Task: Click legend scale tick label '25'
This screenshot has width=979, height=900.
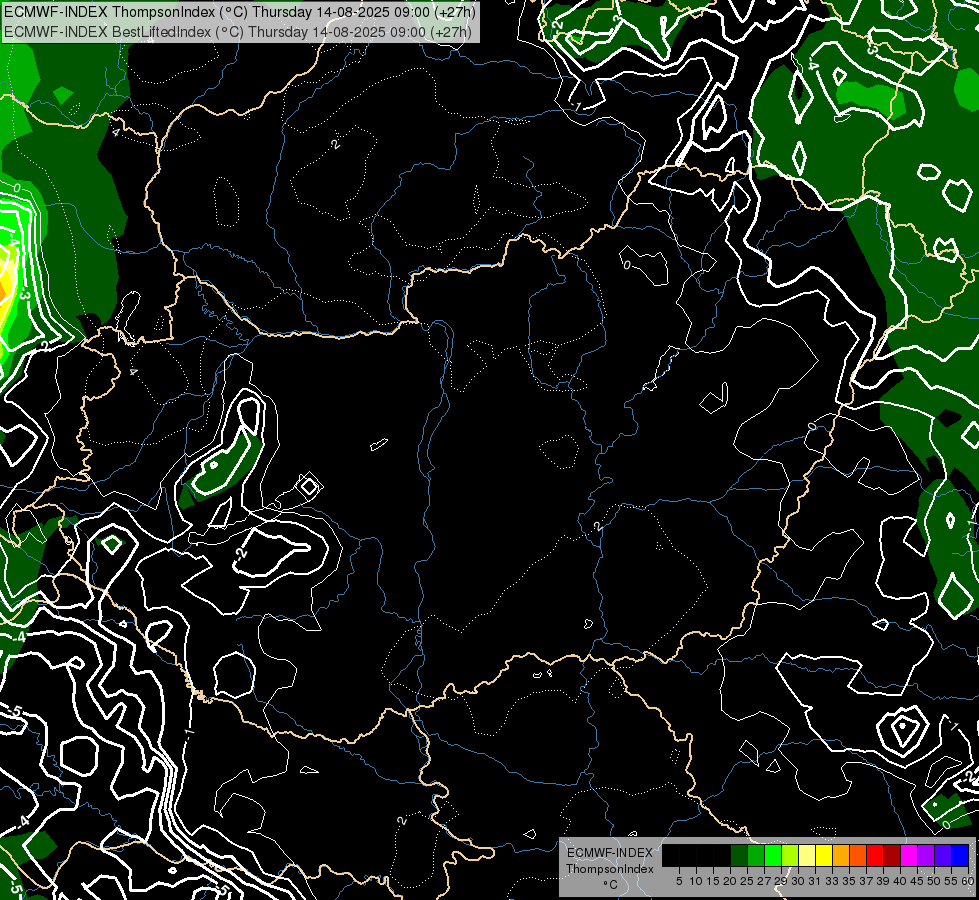Action: (747, 881)
